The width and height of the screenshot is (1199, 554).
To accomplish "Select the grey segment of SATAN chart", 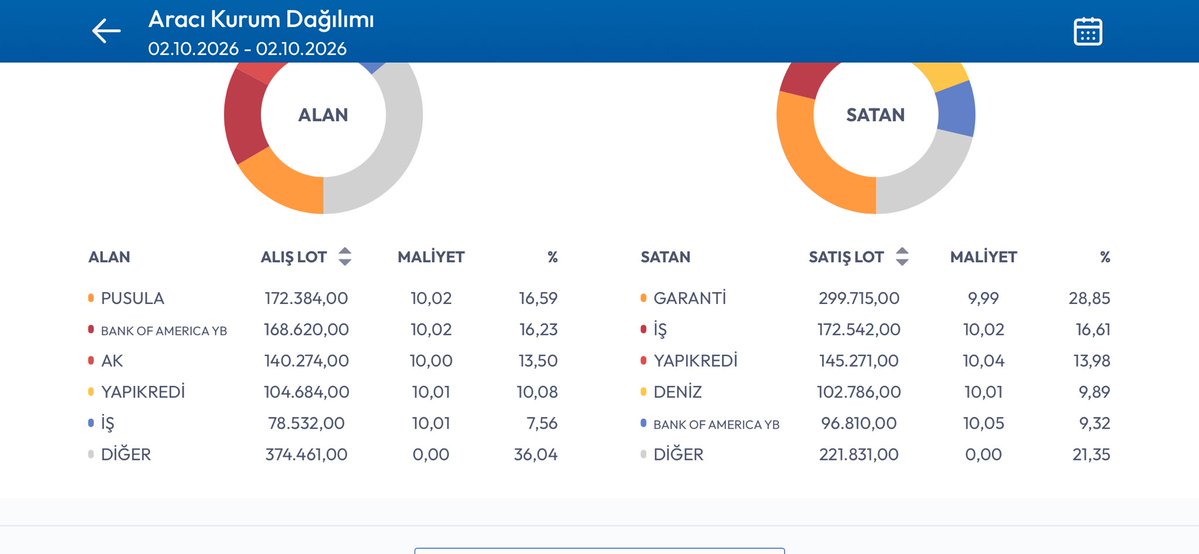I will 929,176.
